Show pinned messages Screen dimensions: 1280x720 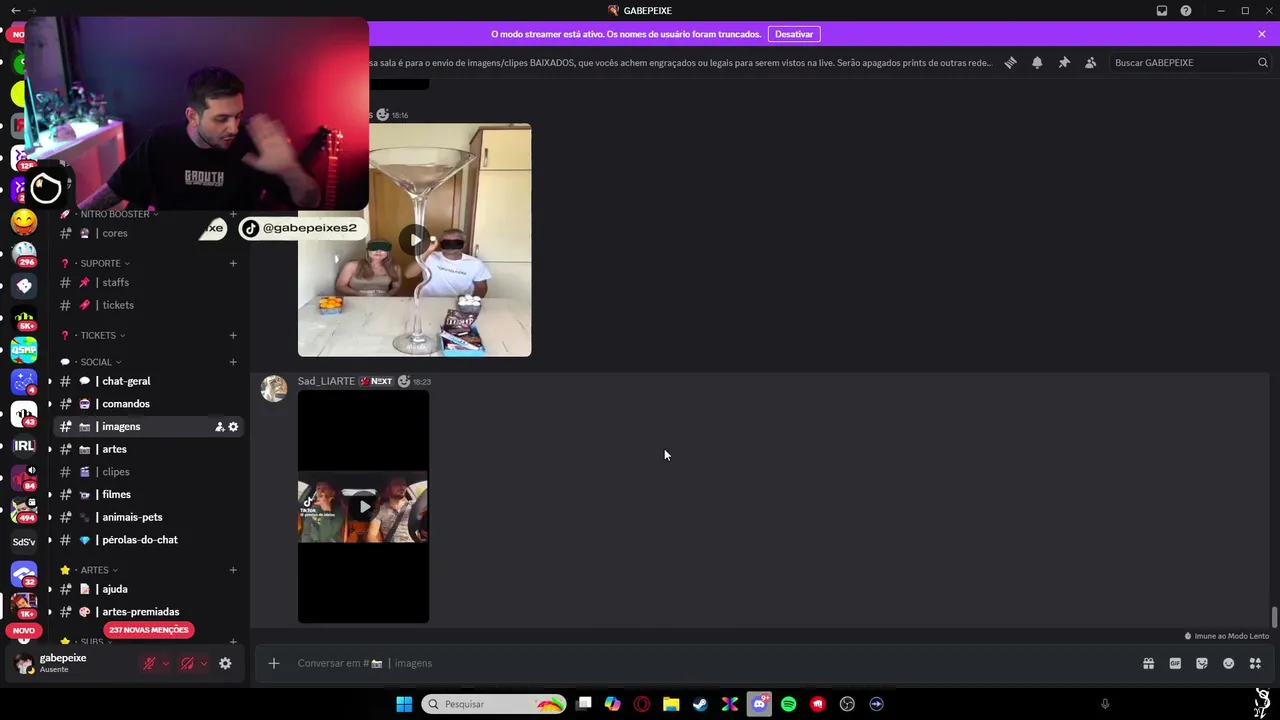click(x=1064, y=62)
